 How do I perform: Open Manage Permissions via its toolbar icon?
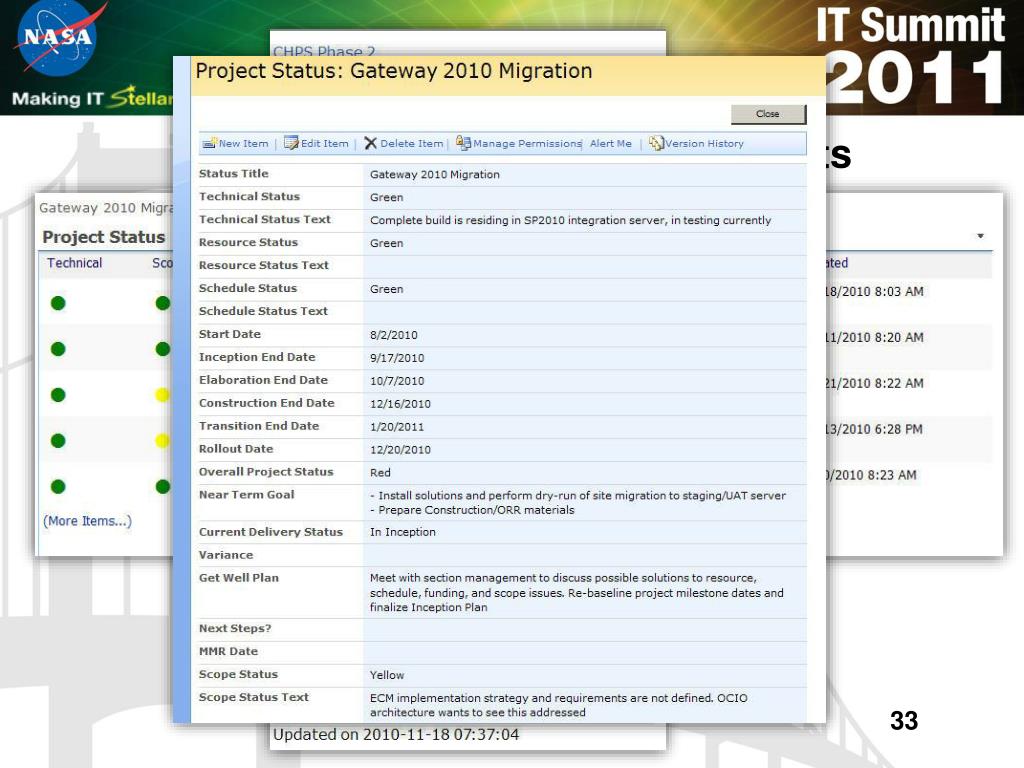coord(463,142)
